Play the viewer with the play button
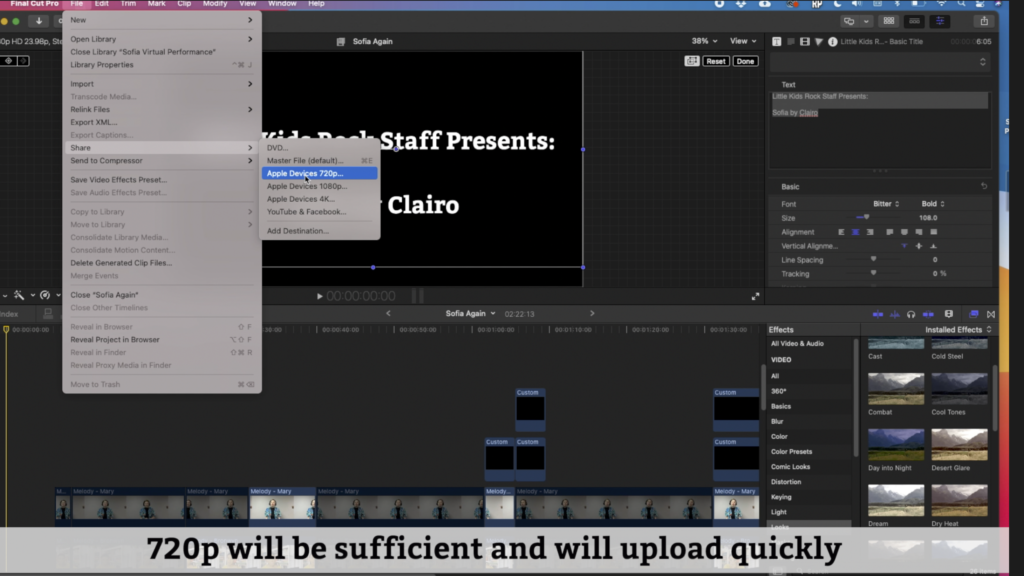The width and height of the screenshot is (1024, 576). click(x=319, y=296)
